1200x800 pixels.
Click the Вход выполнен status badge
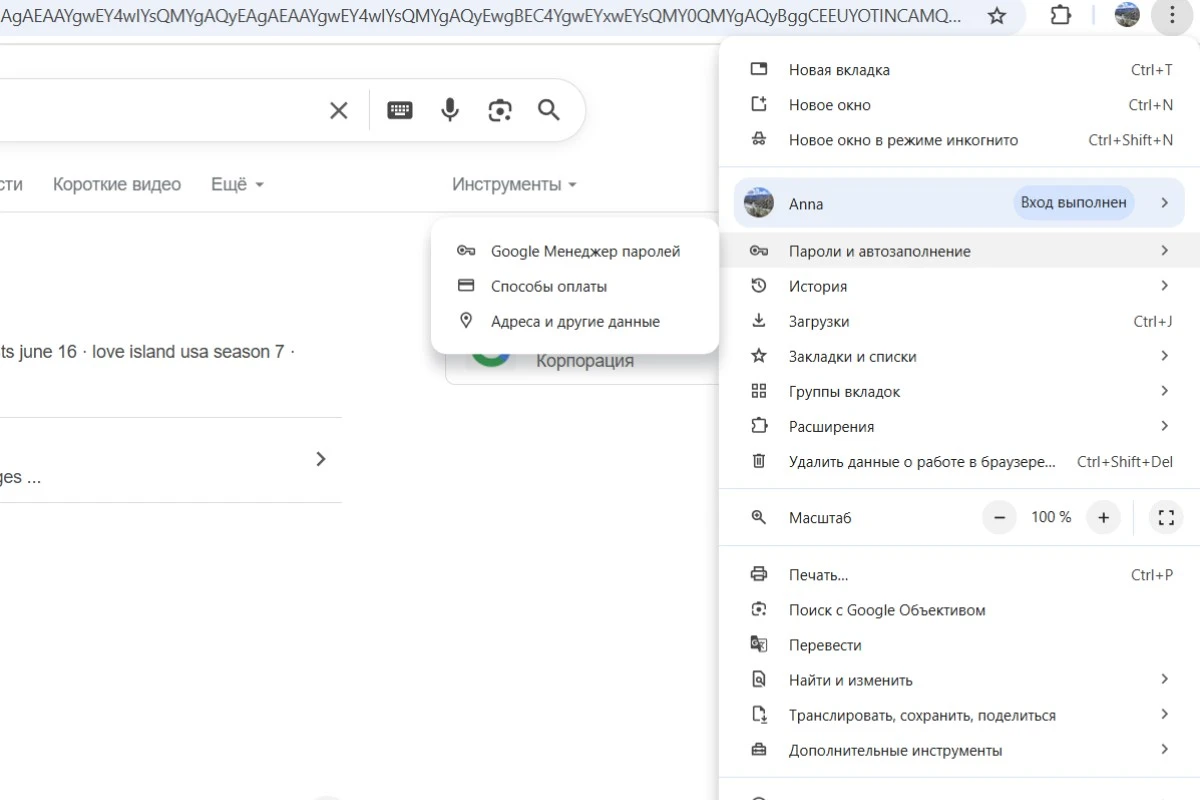(1073, 202)
